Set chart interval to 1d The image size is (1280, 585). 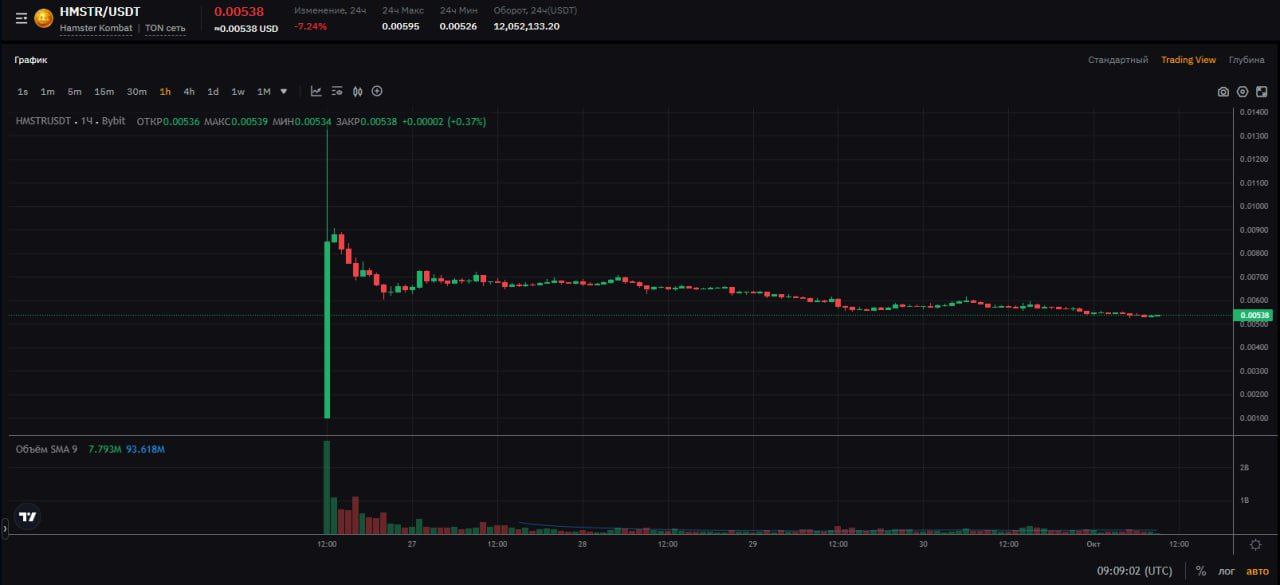click(x=213, y=92)
